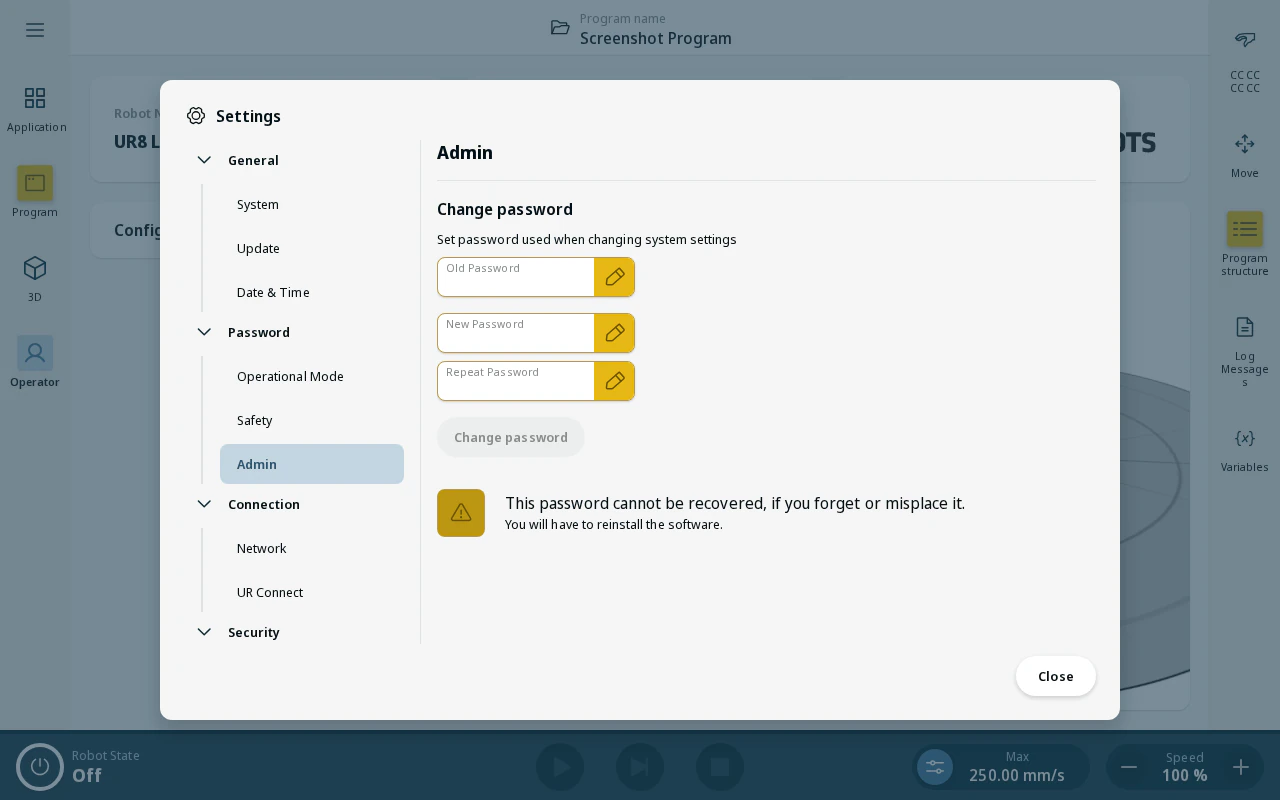The height and width of the screenshot is (800, 1280).
Task: Click the pencil icon for Old Password
Action: pos(615,277)
